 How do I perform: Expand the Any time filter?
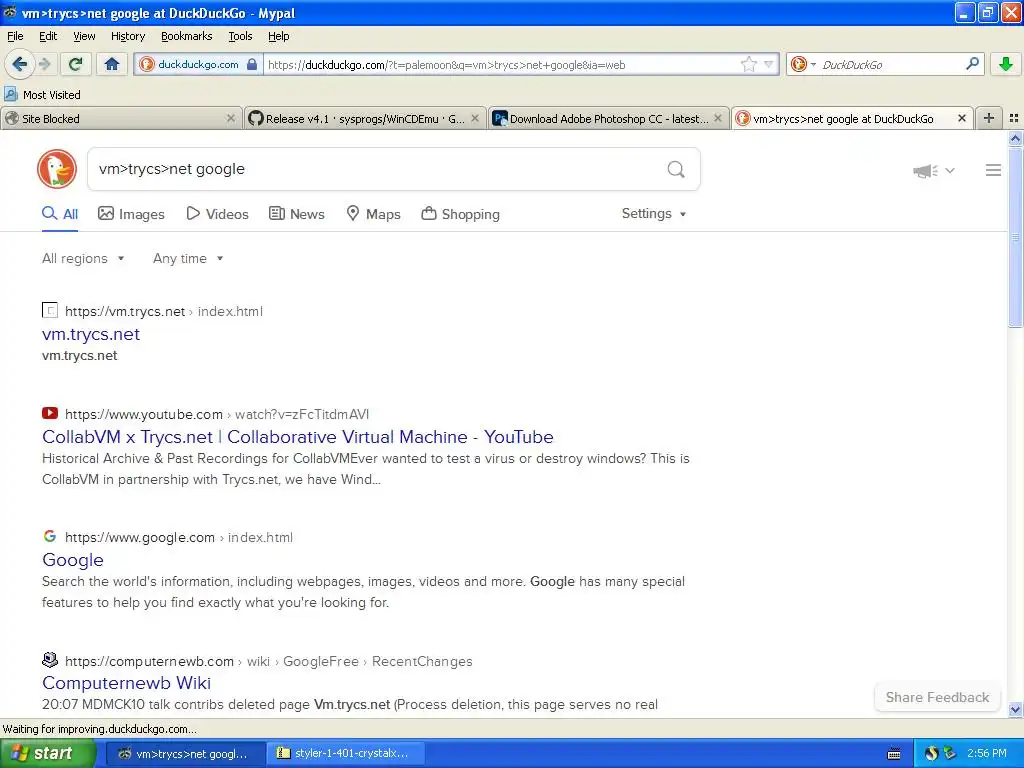pos(188,259)
